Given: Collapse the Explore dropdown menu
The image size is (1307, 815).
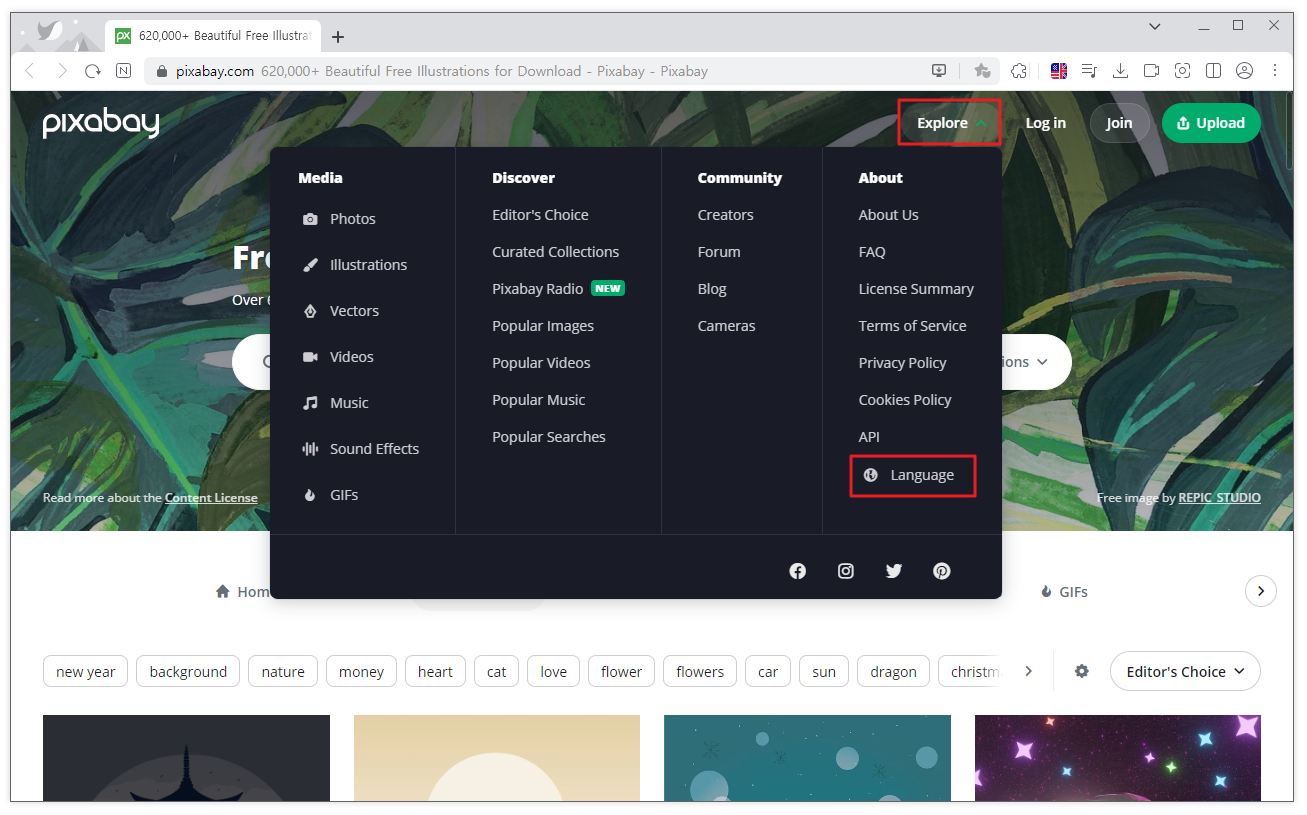Looking at the screenshot, I should (949, 123).
